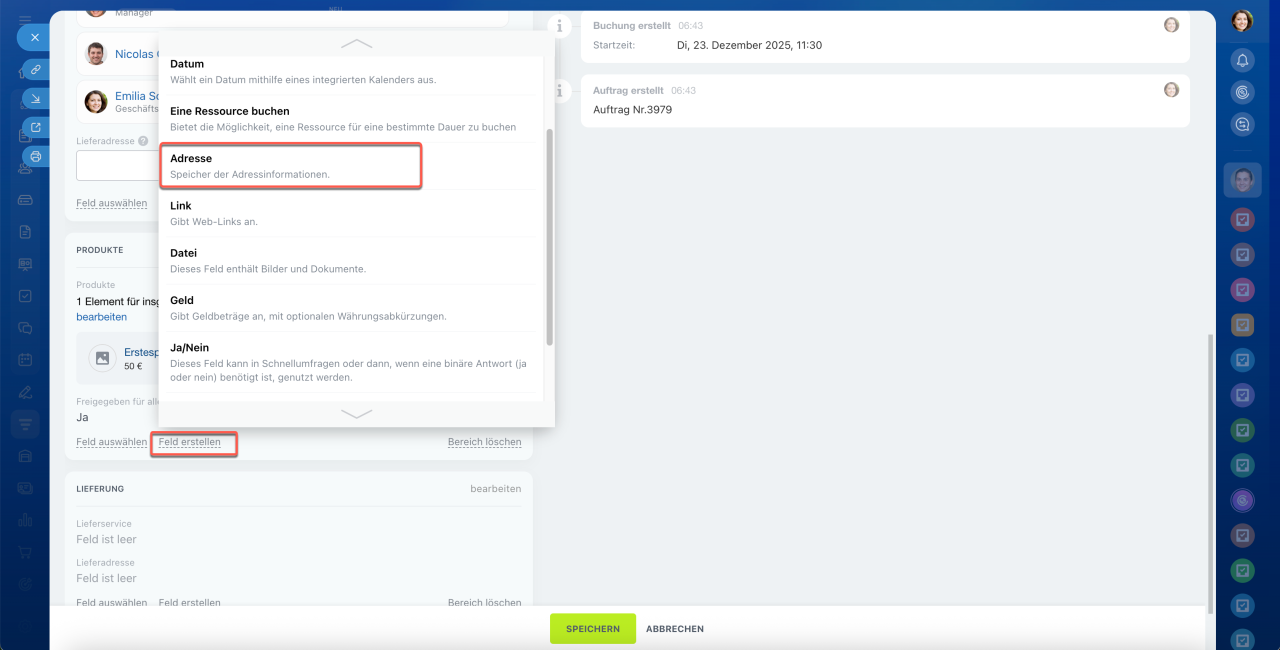Click the Auftrag erstellt heading
Screen dimensions: 1280x650
(x=629, y=90)
